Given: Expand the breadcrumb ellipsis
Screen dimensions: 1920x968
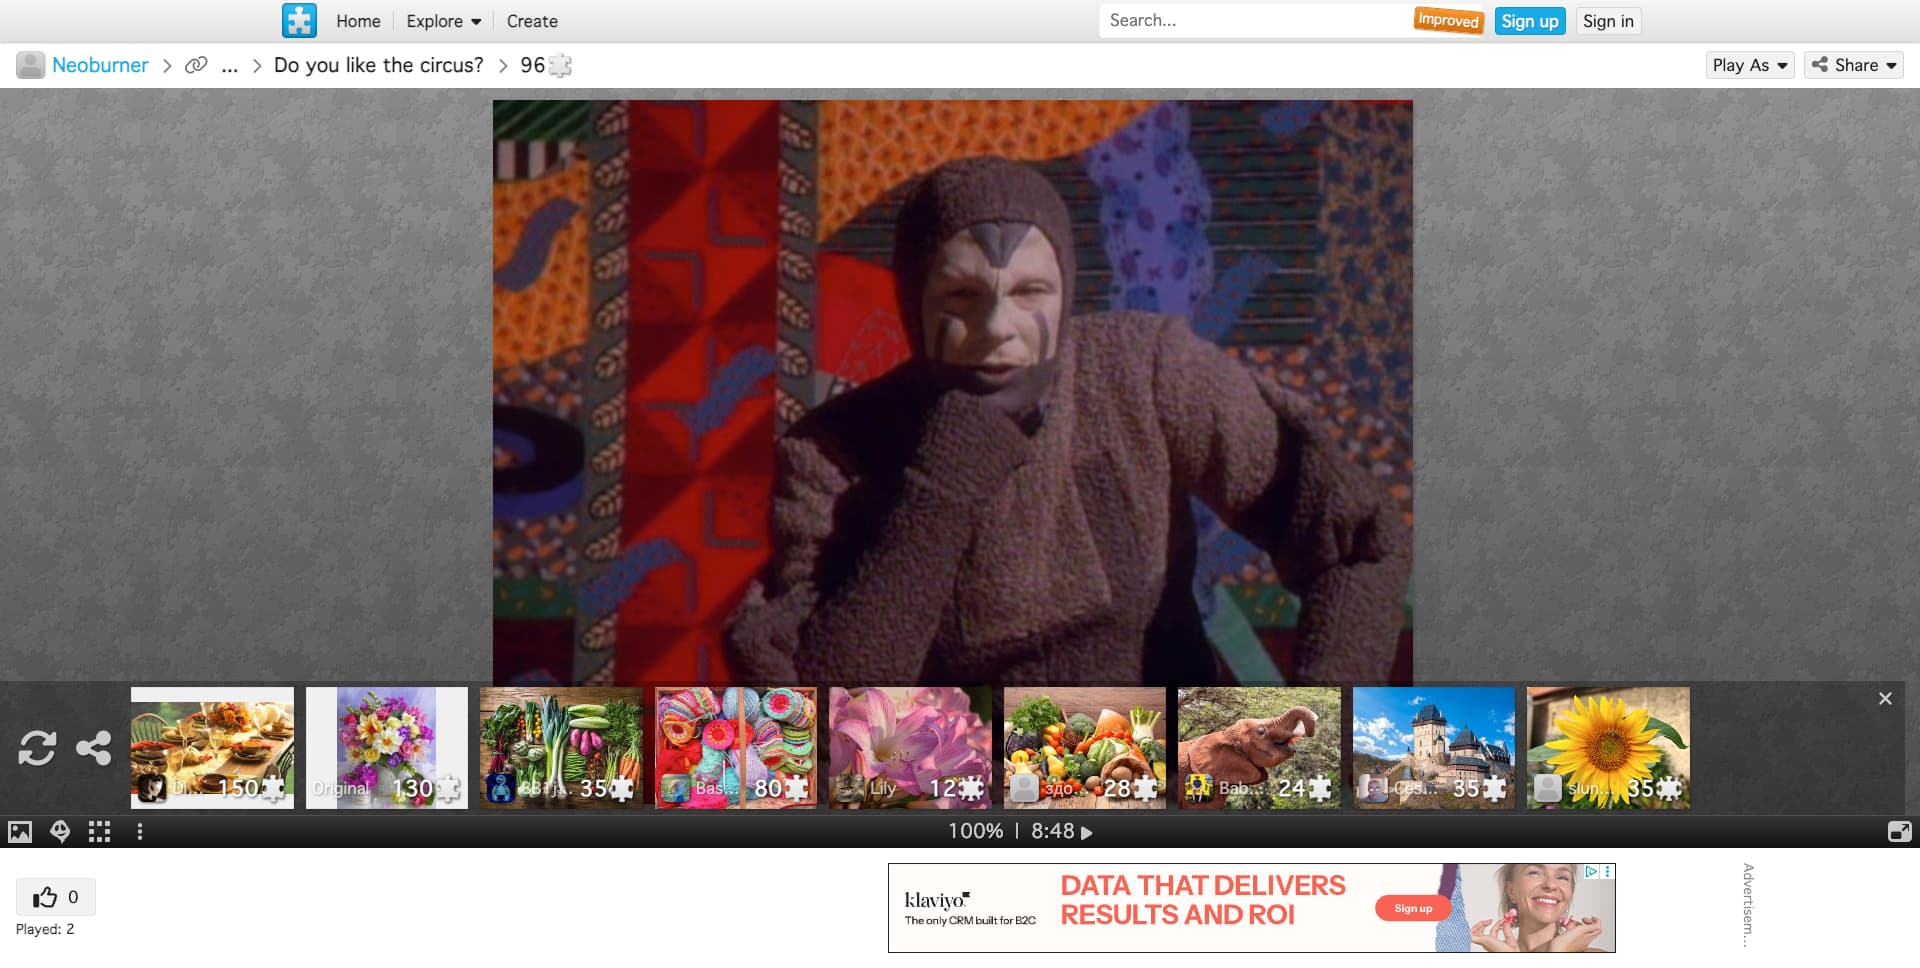Looking at the screenshot, I should pos(229,66).
